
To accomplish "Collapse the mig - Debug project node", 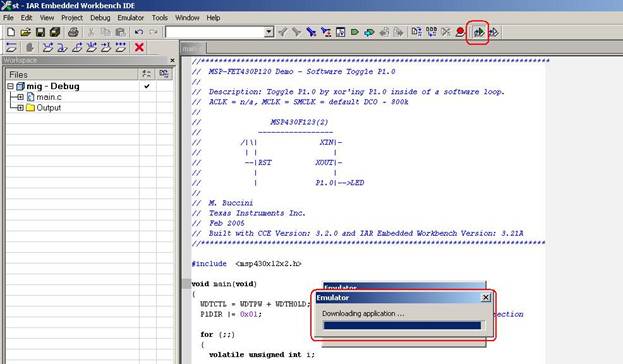I will pyautogui.click(x=11, y=86).
